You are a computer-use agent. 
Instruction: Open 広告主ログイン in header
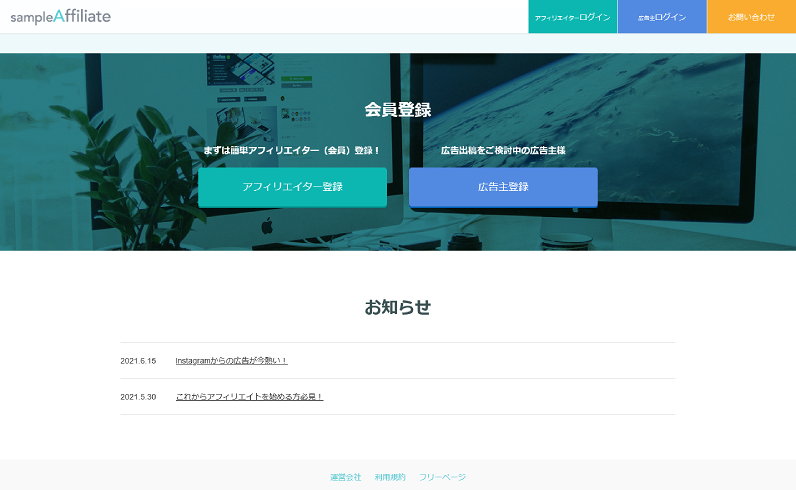(662, 17)
